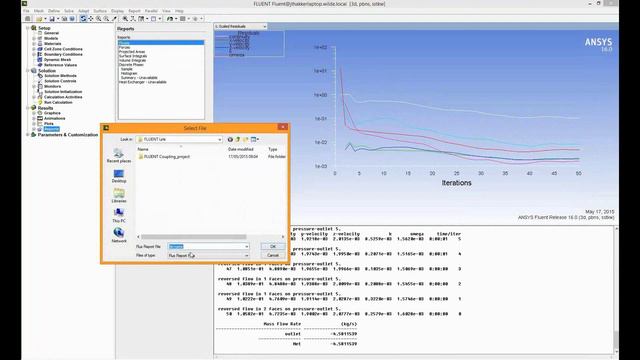640x360 pixels.
Task: Select Animations under Results
Action: coord(55,118)
